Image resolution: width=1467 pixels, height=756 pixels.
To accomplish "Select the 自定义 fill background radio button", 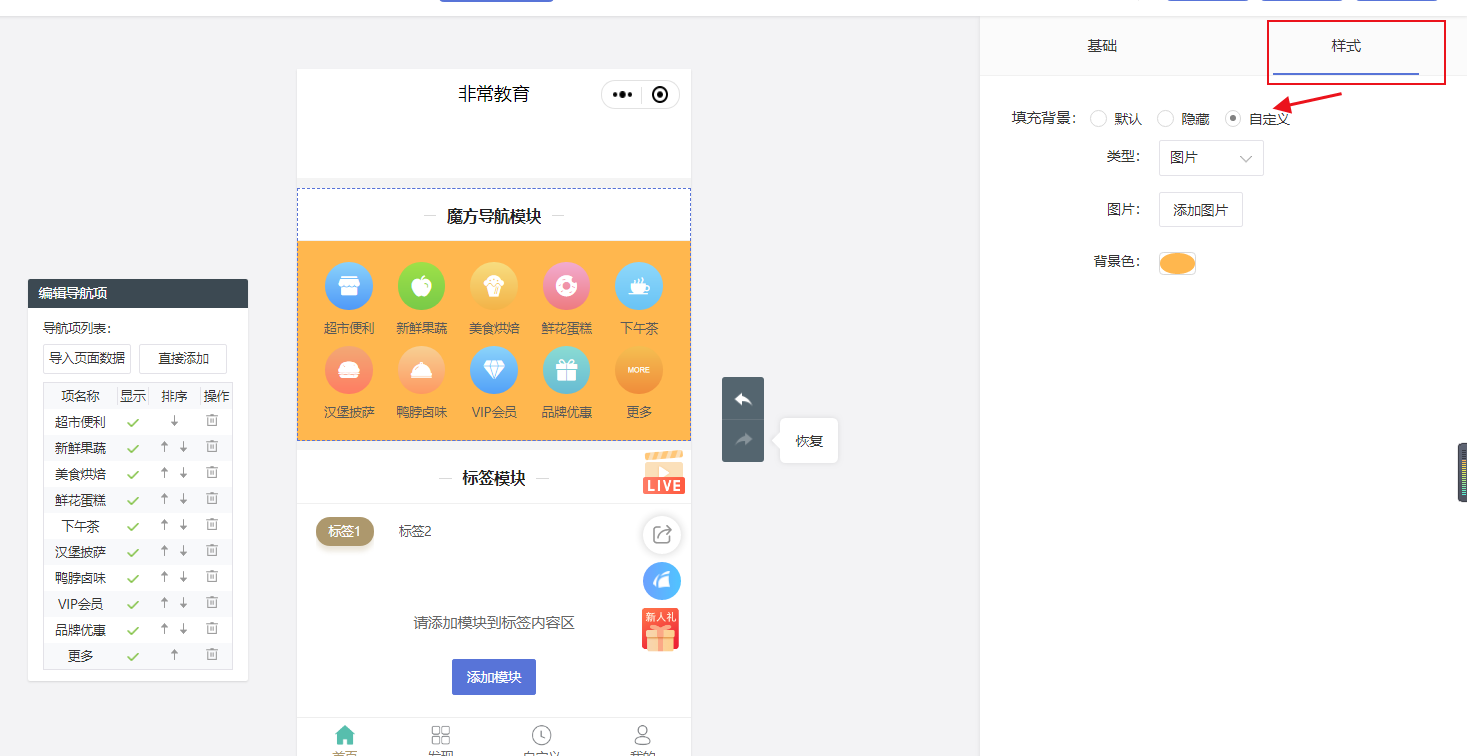I will point(1231,118).
